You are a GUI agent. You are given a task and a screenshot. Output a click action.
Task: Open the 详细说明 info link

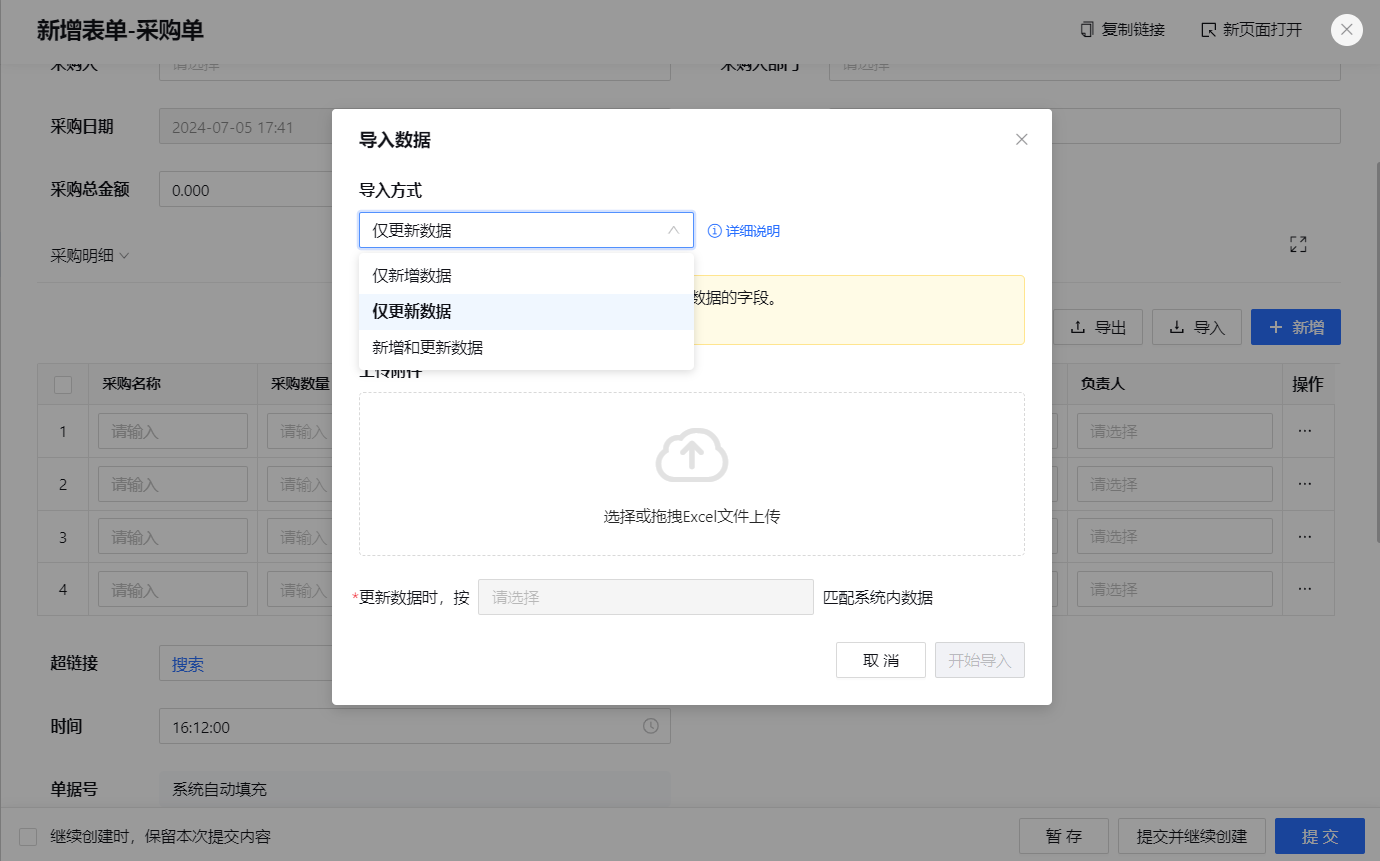(x=743, y=231)
